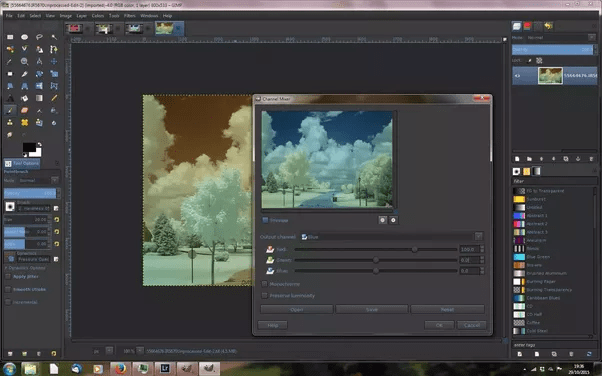The height and width of the screenshot is (376, 602).
Task: Click OK in the Channel Mixer dialog
Action: (x=439, y=325)
